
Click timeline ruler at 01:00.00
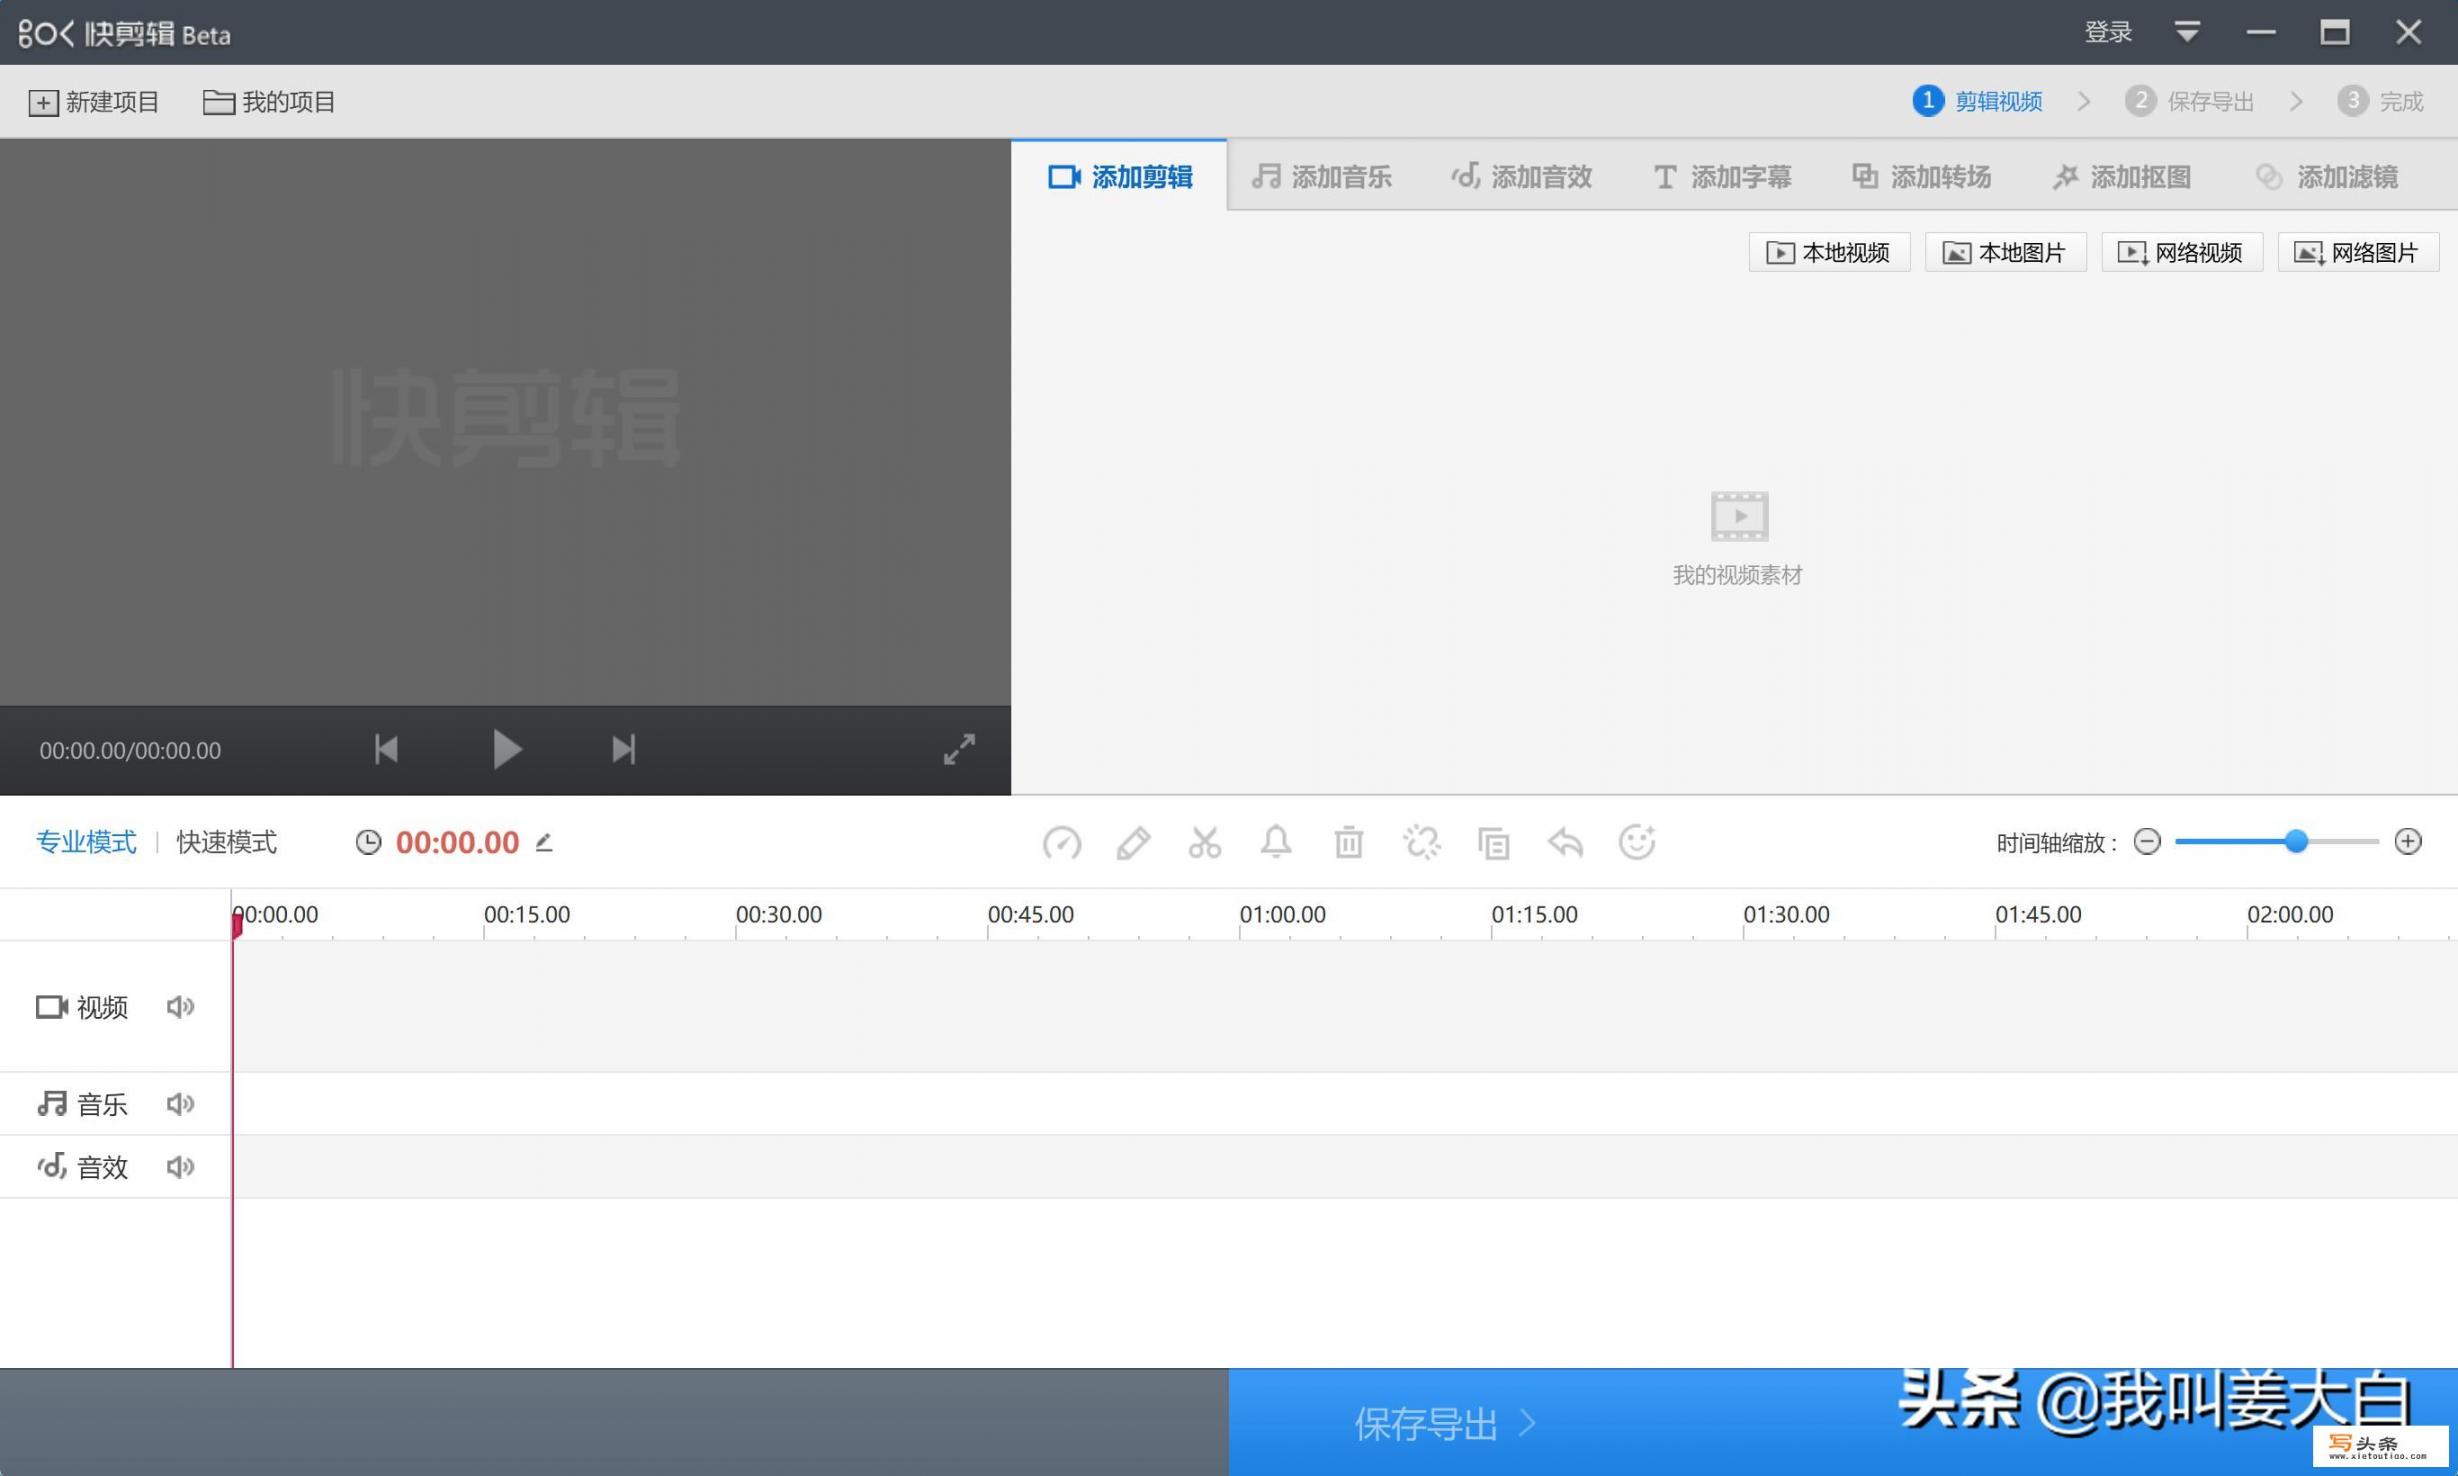point(1282,914)
